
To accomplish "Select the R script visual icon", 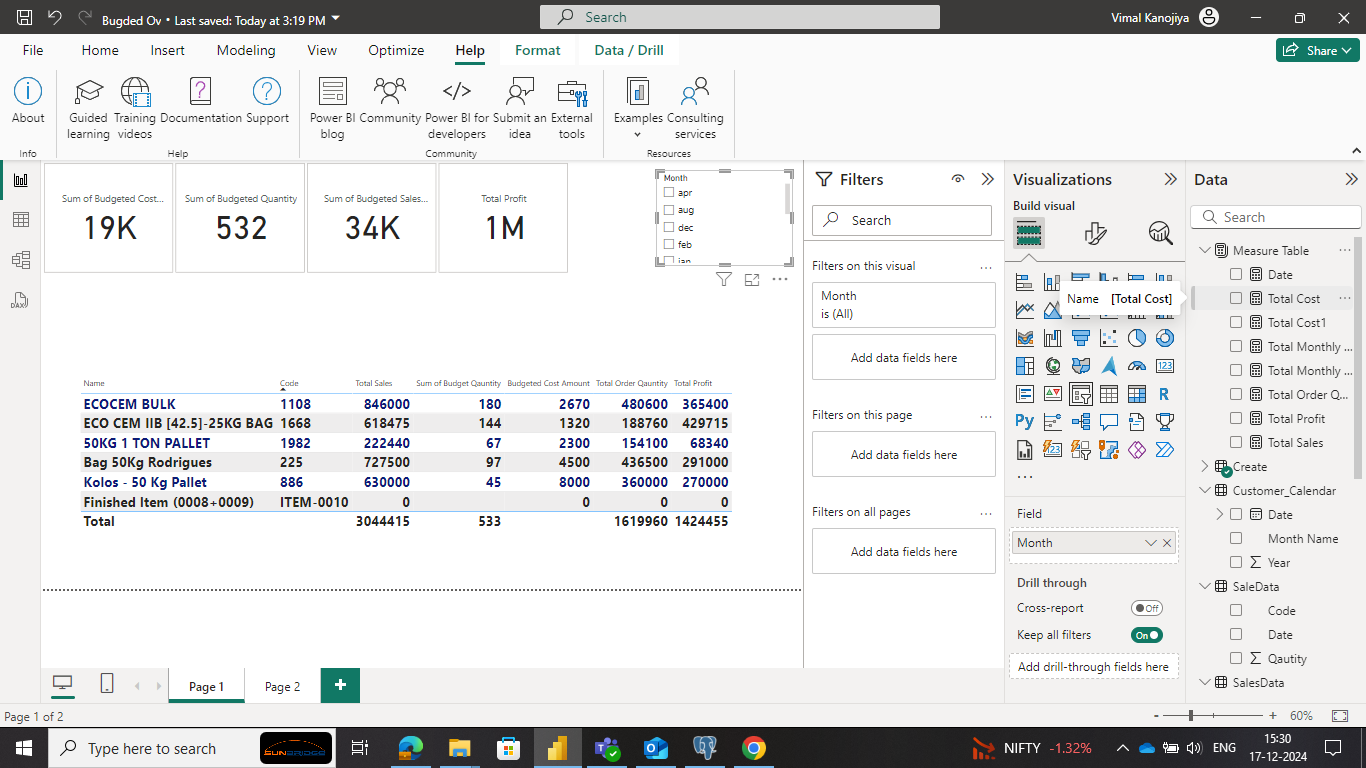I will click(x=1165, y=394).
